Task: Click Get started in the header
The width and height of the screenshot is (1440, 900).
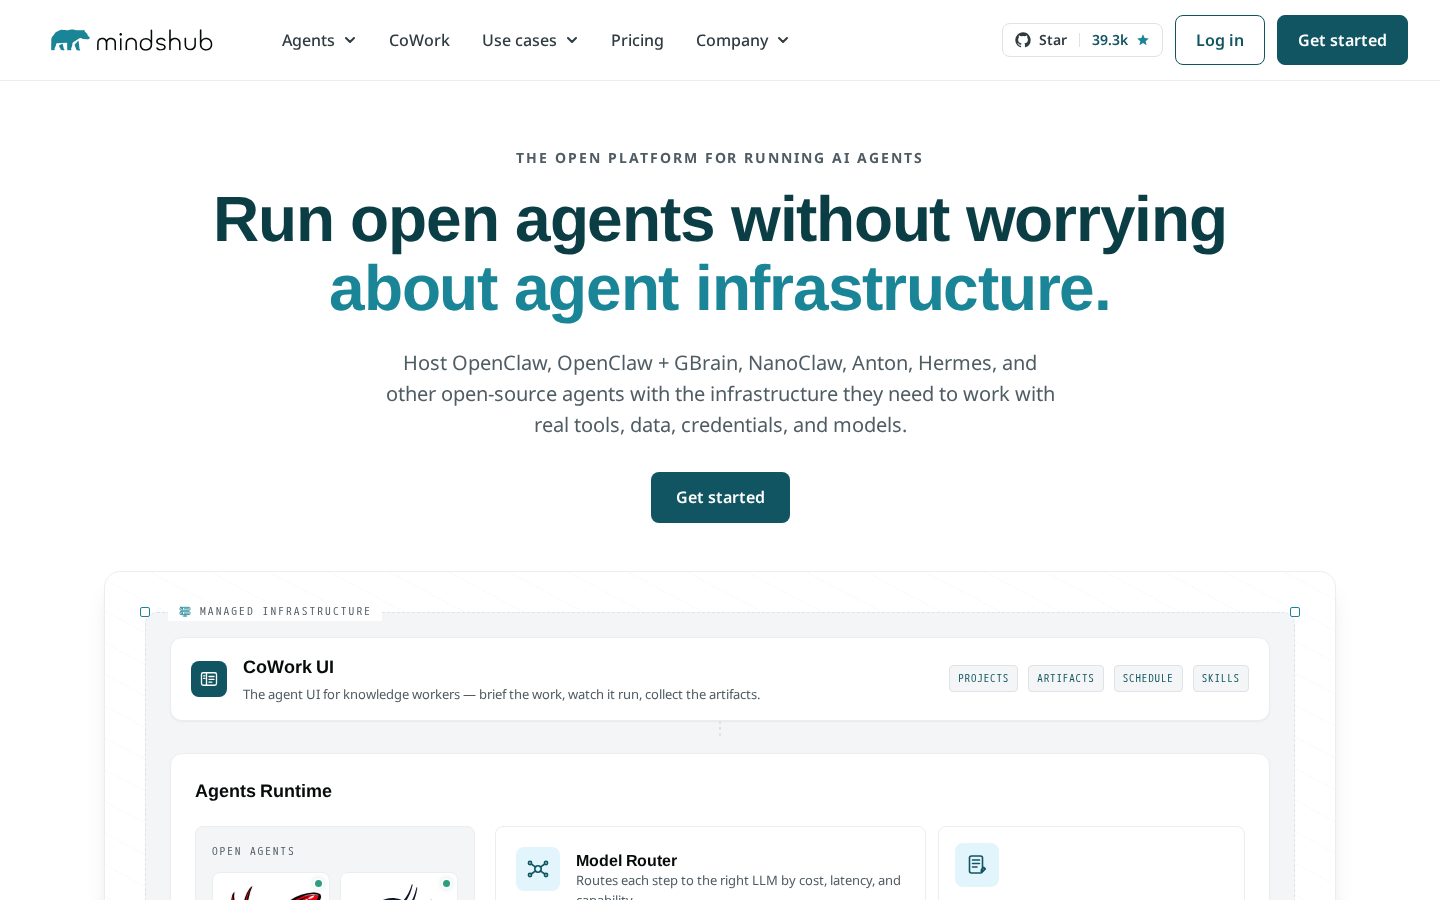Action: 1342,40
